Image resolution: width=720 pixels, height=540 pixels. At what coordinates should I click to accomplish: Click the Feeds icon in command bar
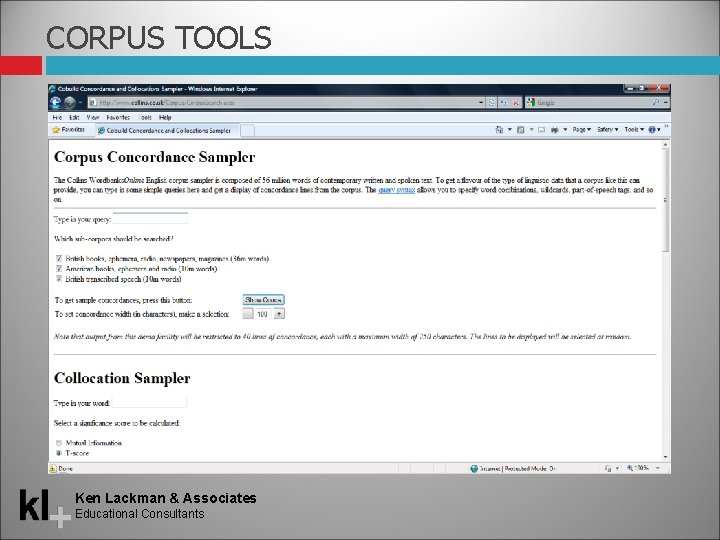click(521, 130)
